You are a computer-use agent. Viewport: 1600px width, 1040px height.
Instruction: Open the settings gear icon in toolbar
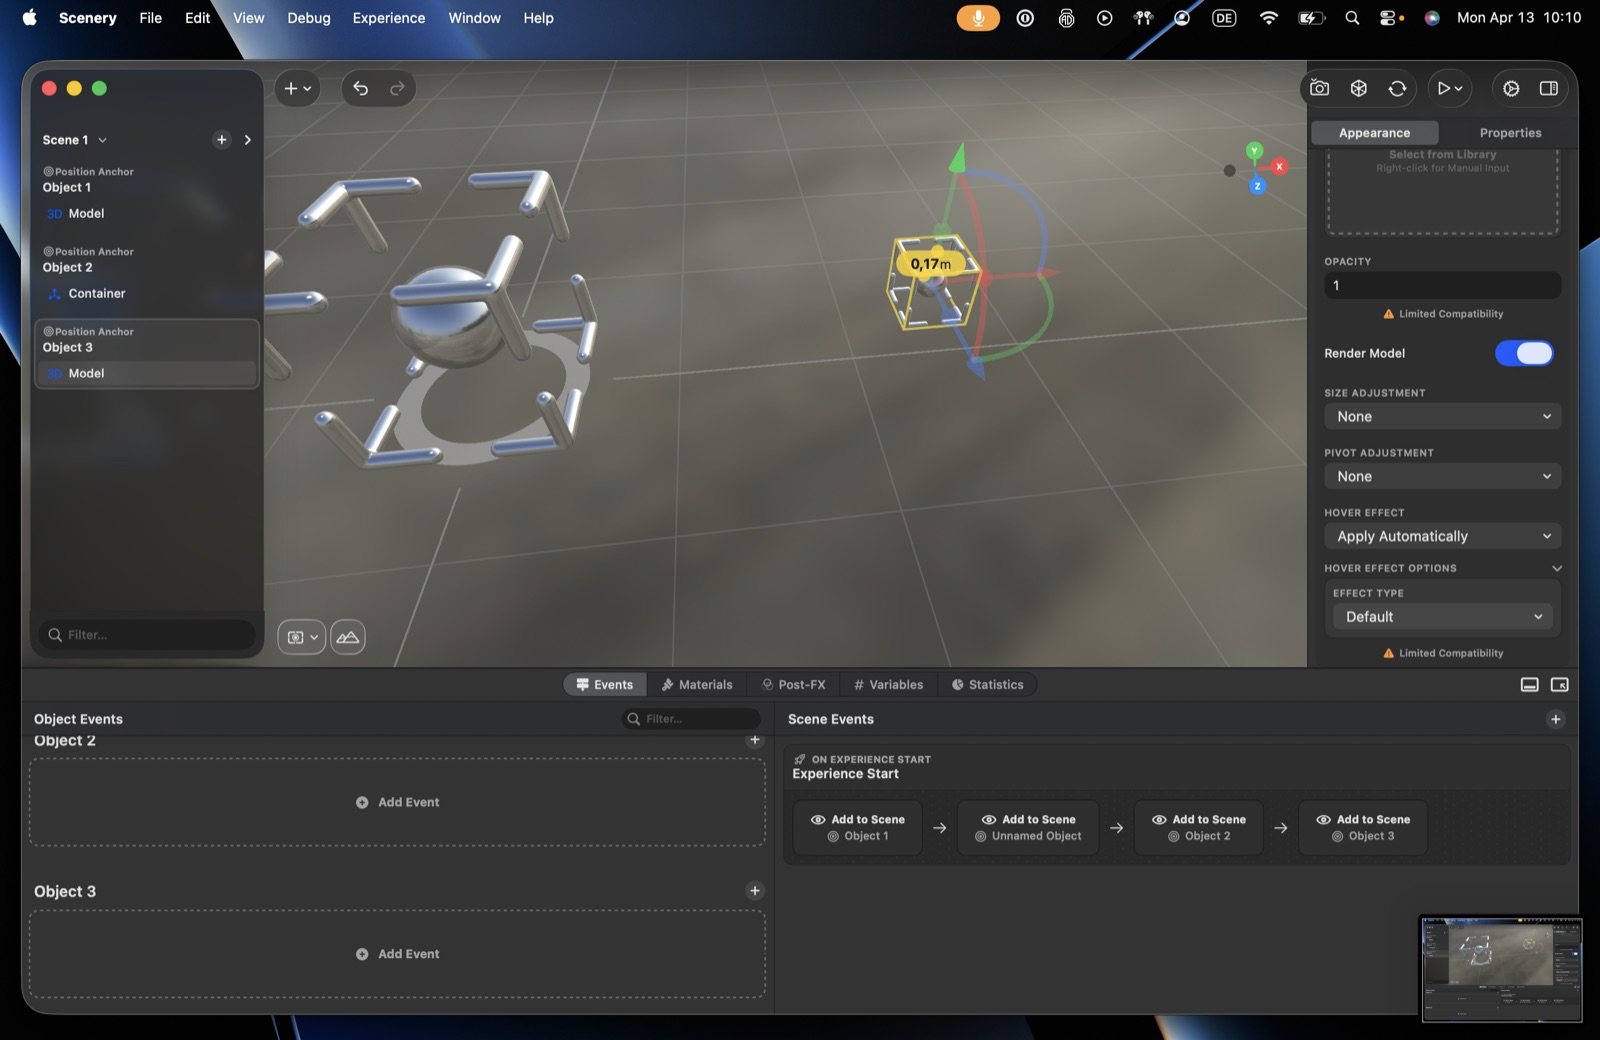pos(1511,88)
